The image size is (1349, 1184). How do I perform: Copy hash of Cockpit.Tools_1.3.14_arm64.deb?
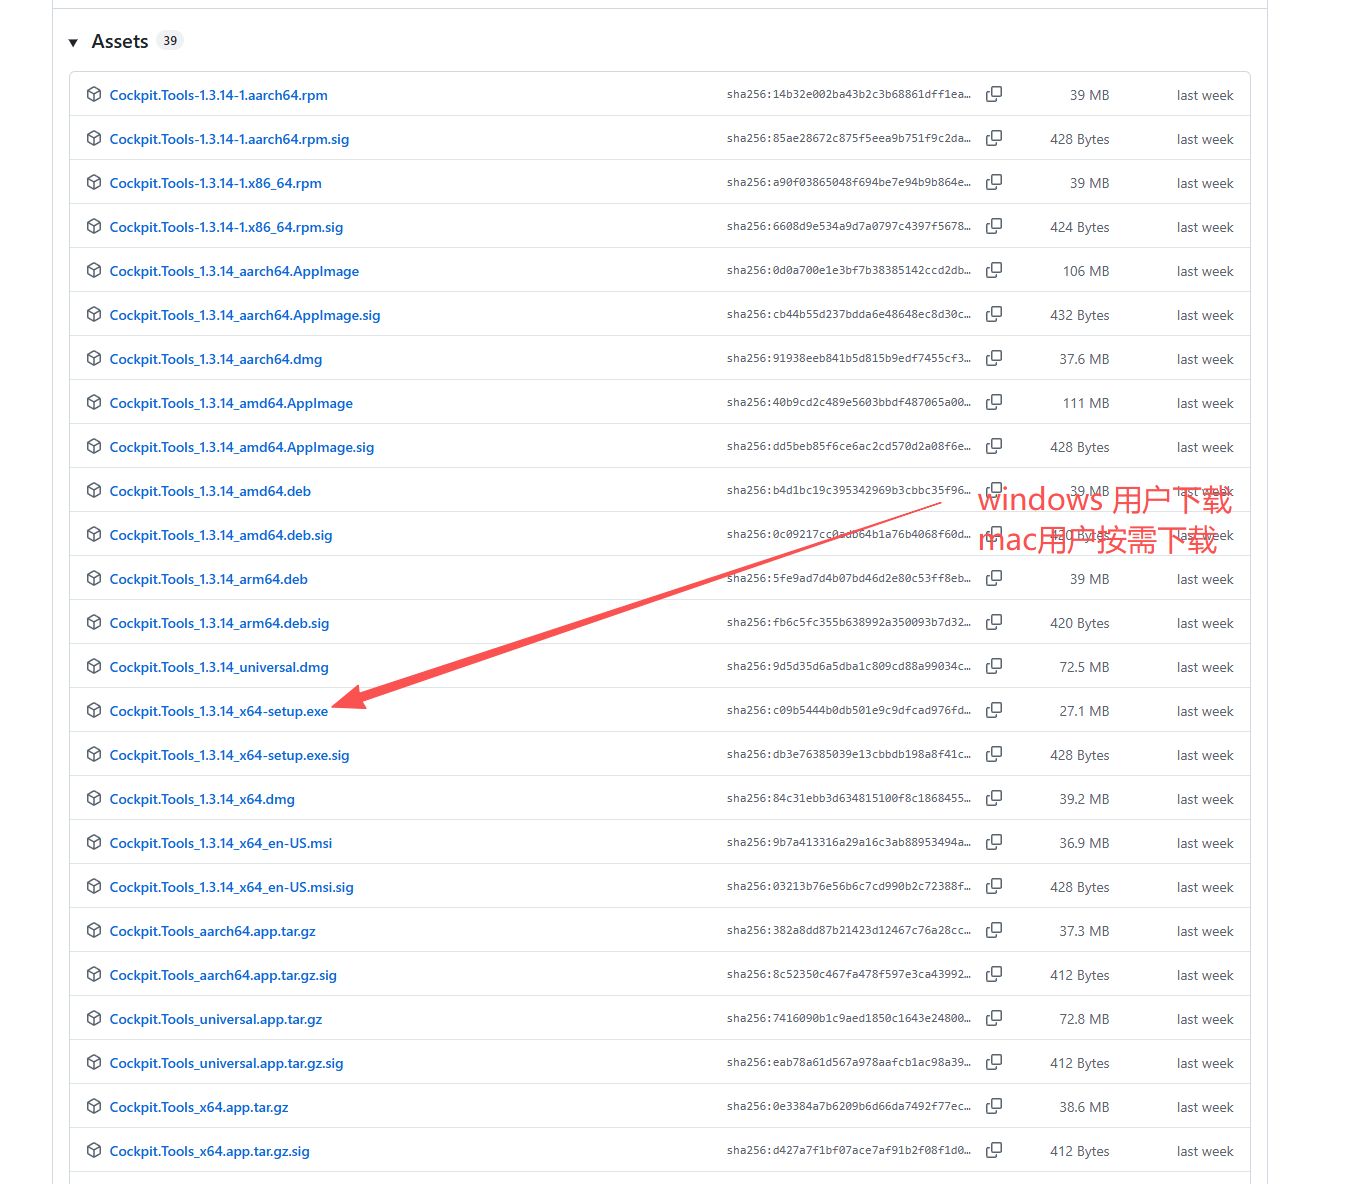click(x=994, y=578)
